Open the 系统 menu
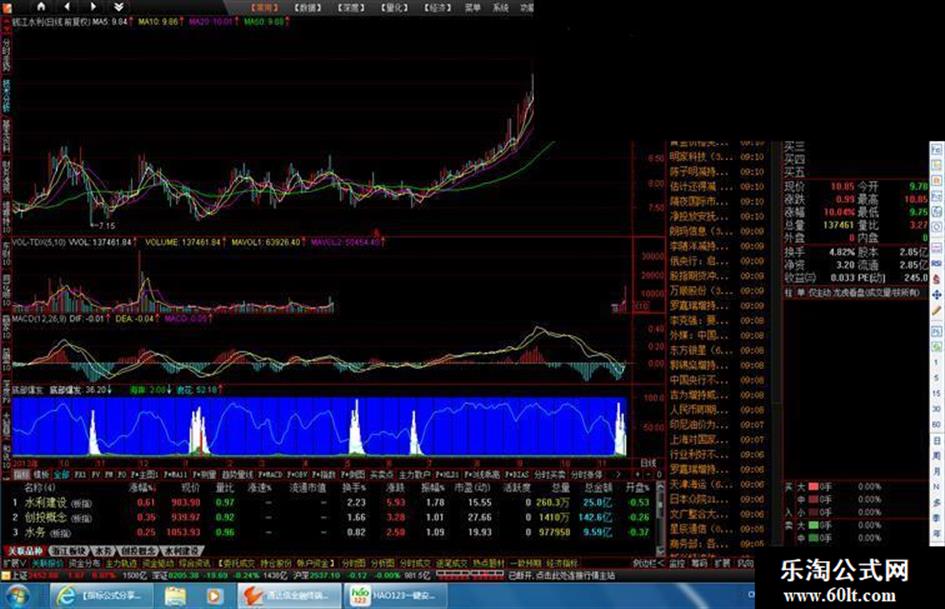 pyautogui.click(x=500, y=8)
